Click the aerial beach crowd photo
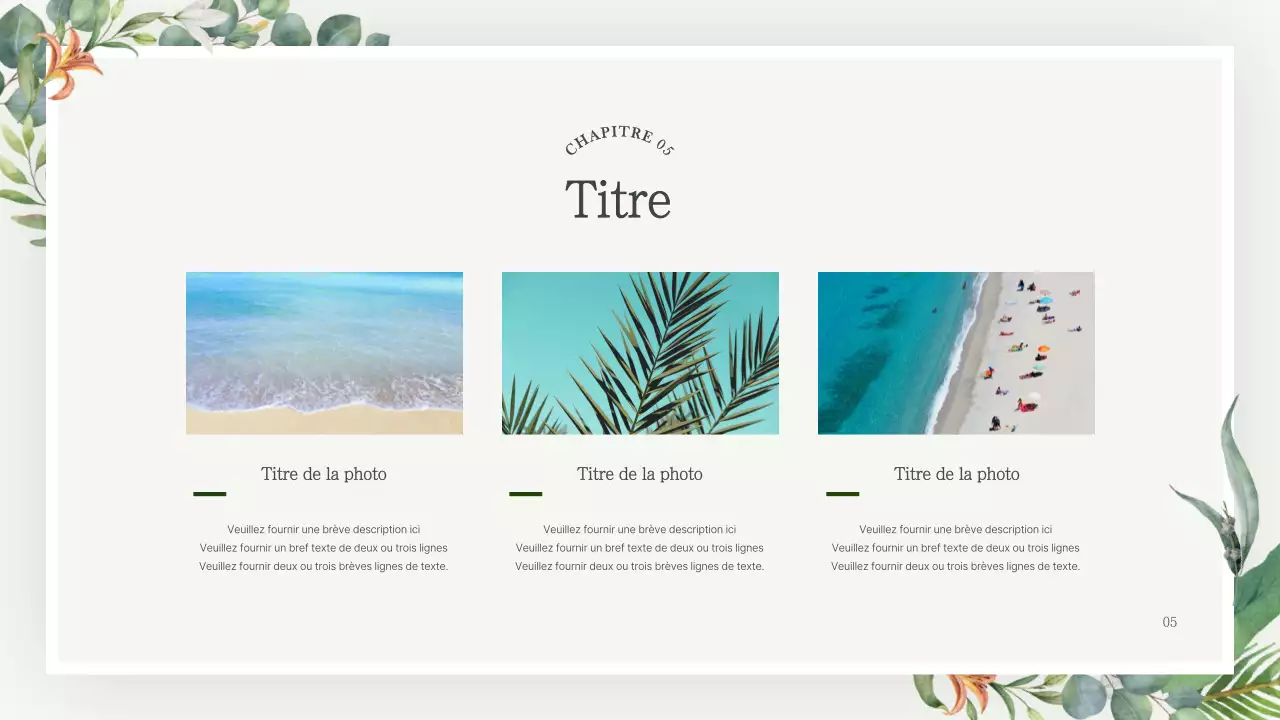1280x720 pixels. (x=956, y=352)
